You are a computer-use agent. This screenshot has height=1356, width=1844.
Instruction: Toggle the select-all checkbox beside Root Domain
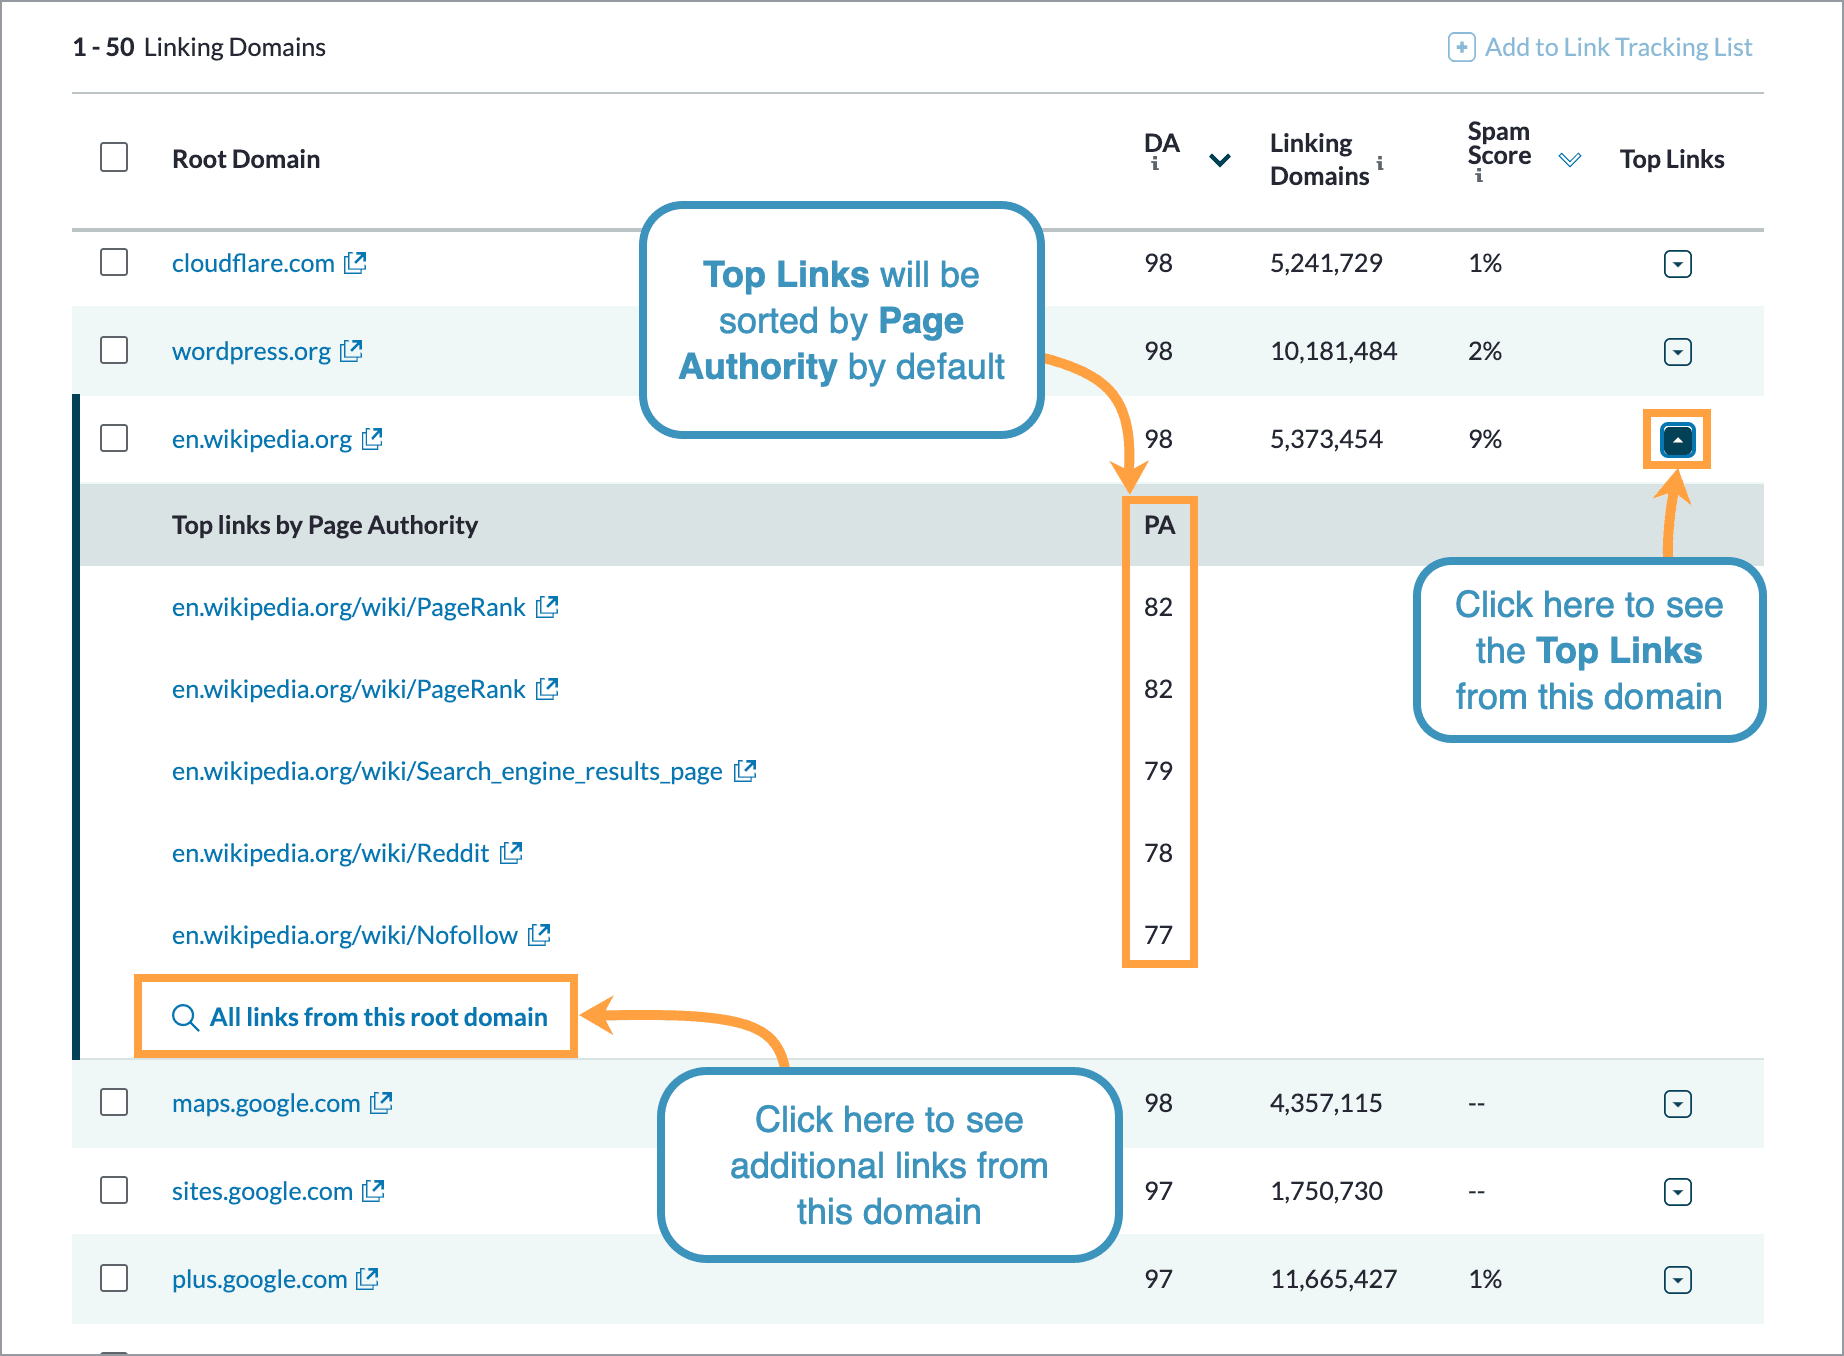(114, 158)
